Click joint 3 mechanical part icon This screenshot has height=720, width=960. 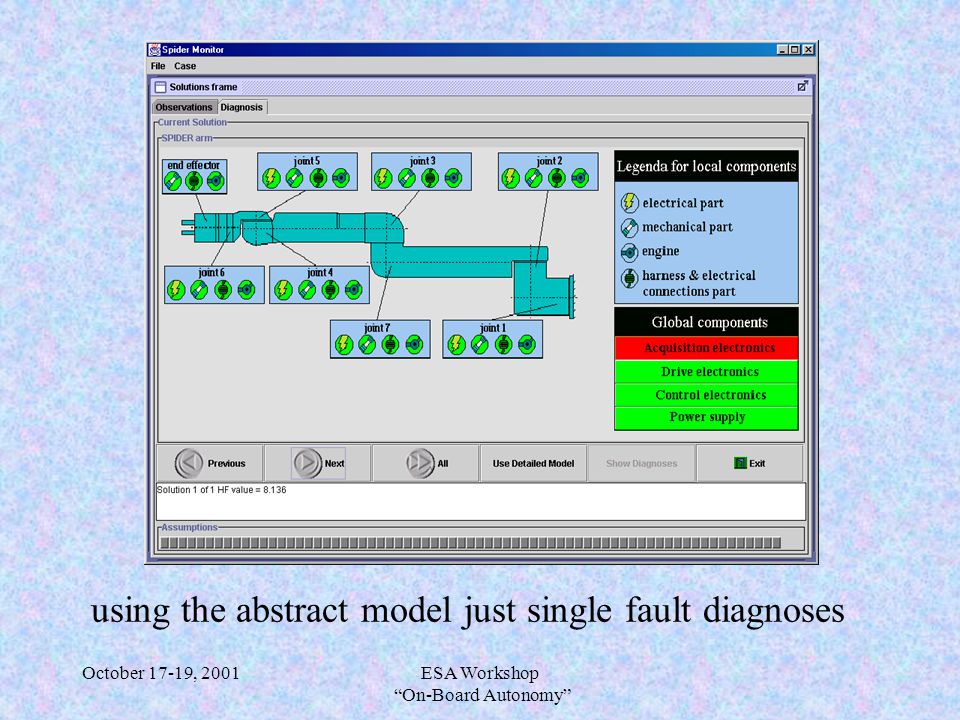[x=407, y=178]
